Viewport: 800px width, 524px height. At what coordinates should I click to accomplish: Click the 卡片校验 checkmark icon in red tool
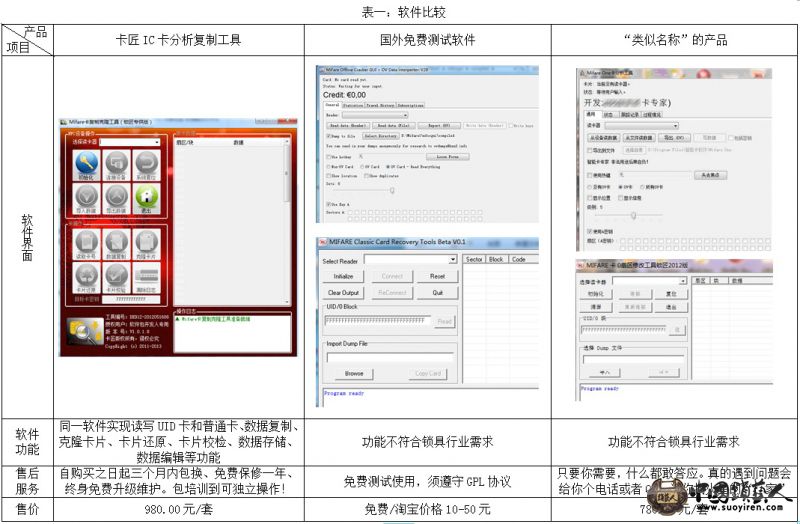pos(117,278)
